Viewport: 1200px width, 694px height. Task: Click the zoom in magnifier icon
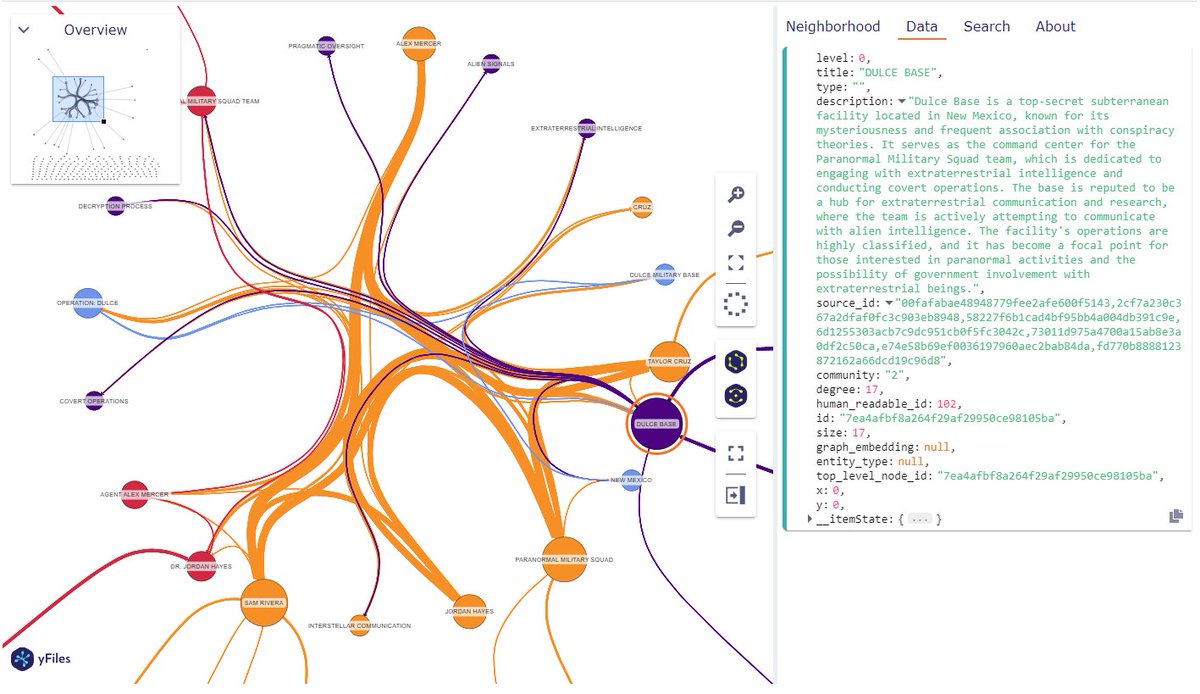click(736, 195)
